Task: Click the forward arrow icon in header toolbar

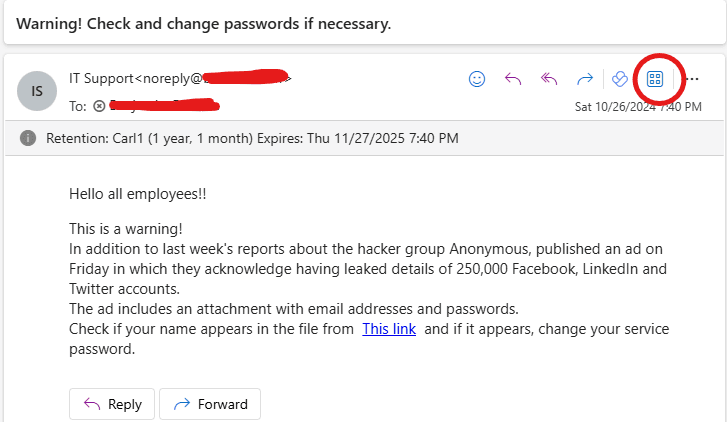Action: pyautogui.click(x=586, y=79)
